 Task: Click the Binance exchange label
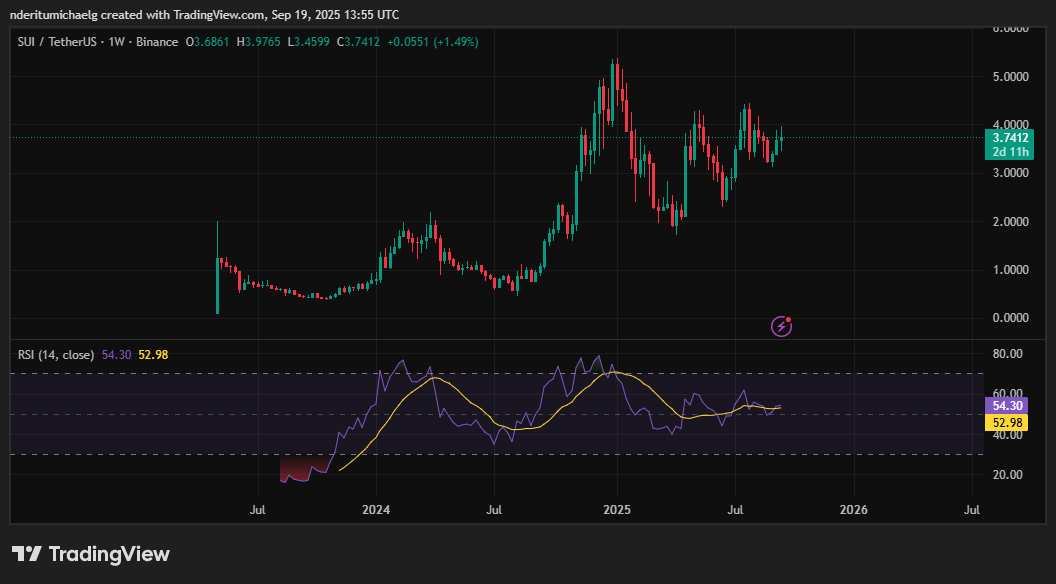(157, 42)
